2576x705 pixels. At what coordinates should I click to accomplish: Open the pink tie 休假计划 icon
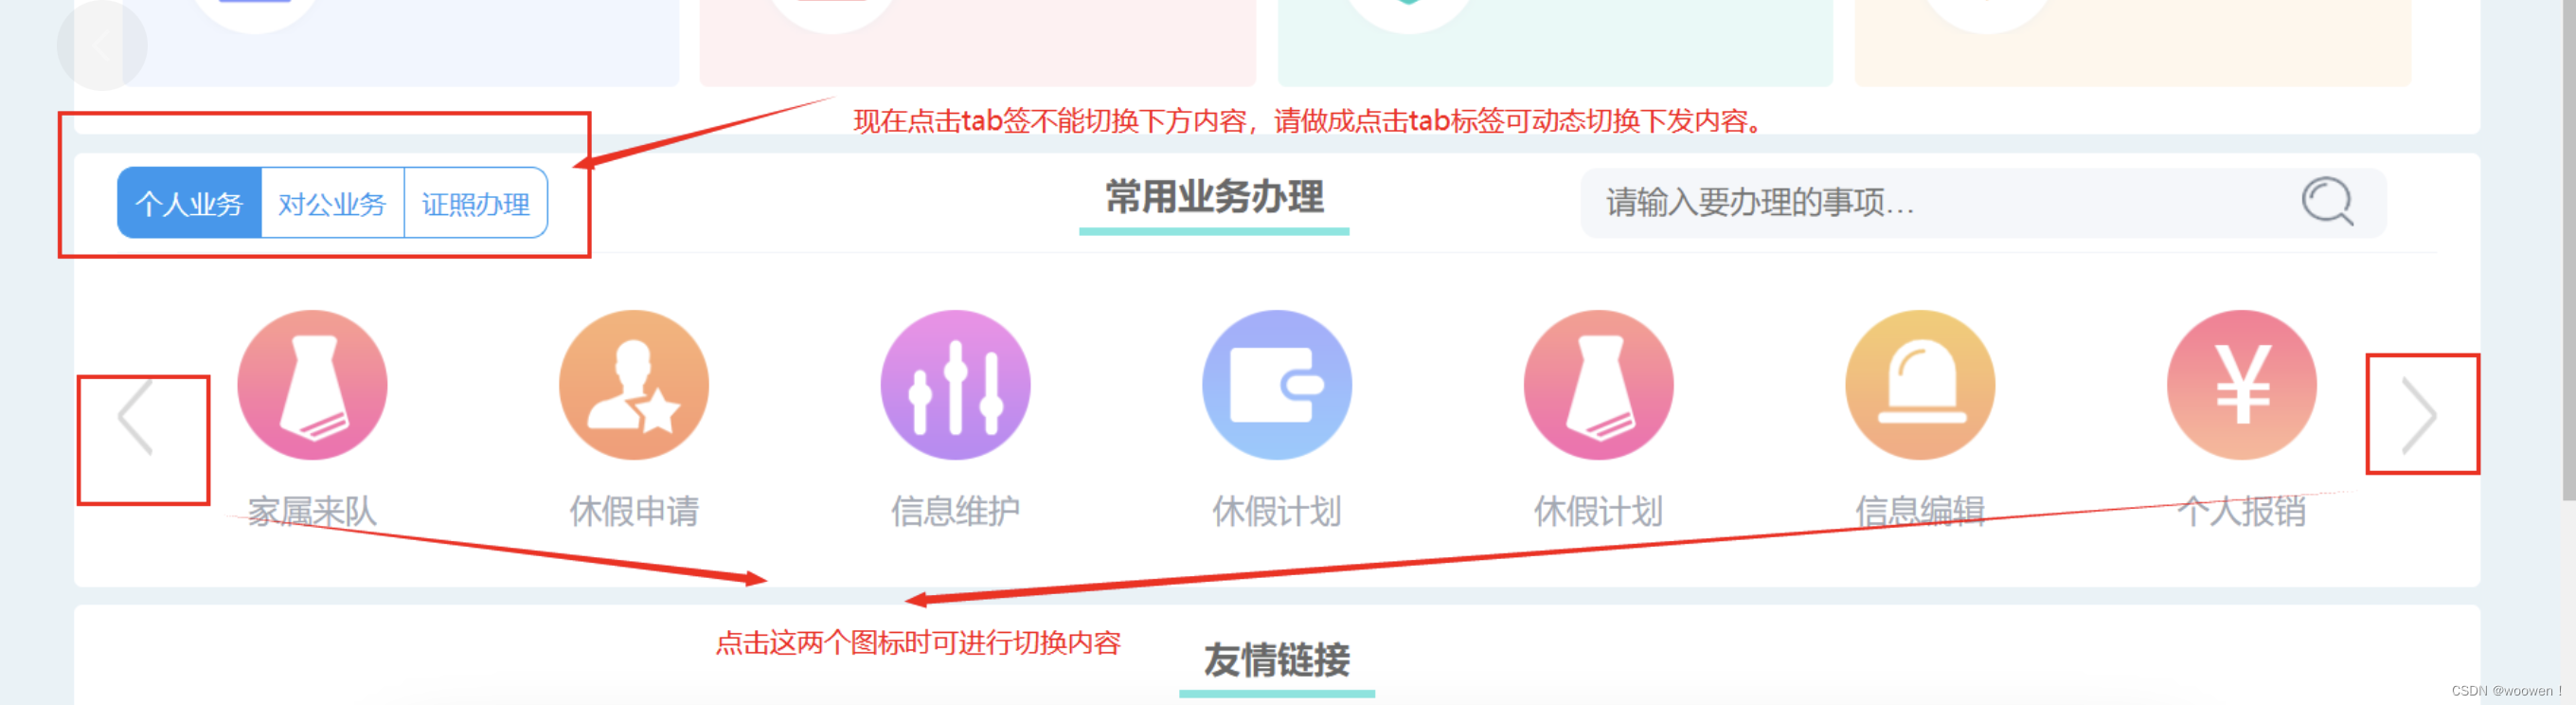pos(1598,385)
